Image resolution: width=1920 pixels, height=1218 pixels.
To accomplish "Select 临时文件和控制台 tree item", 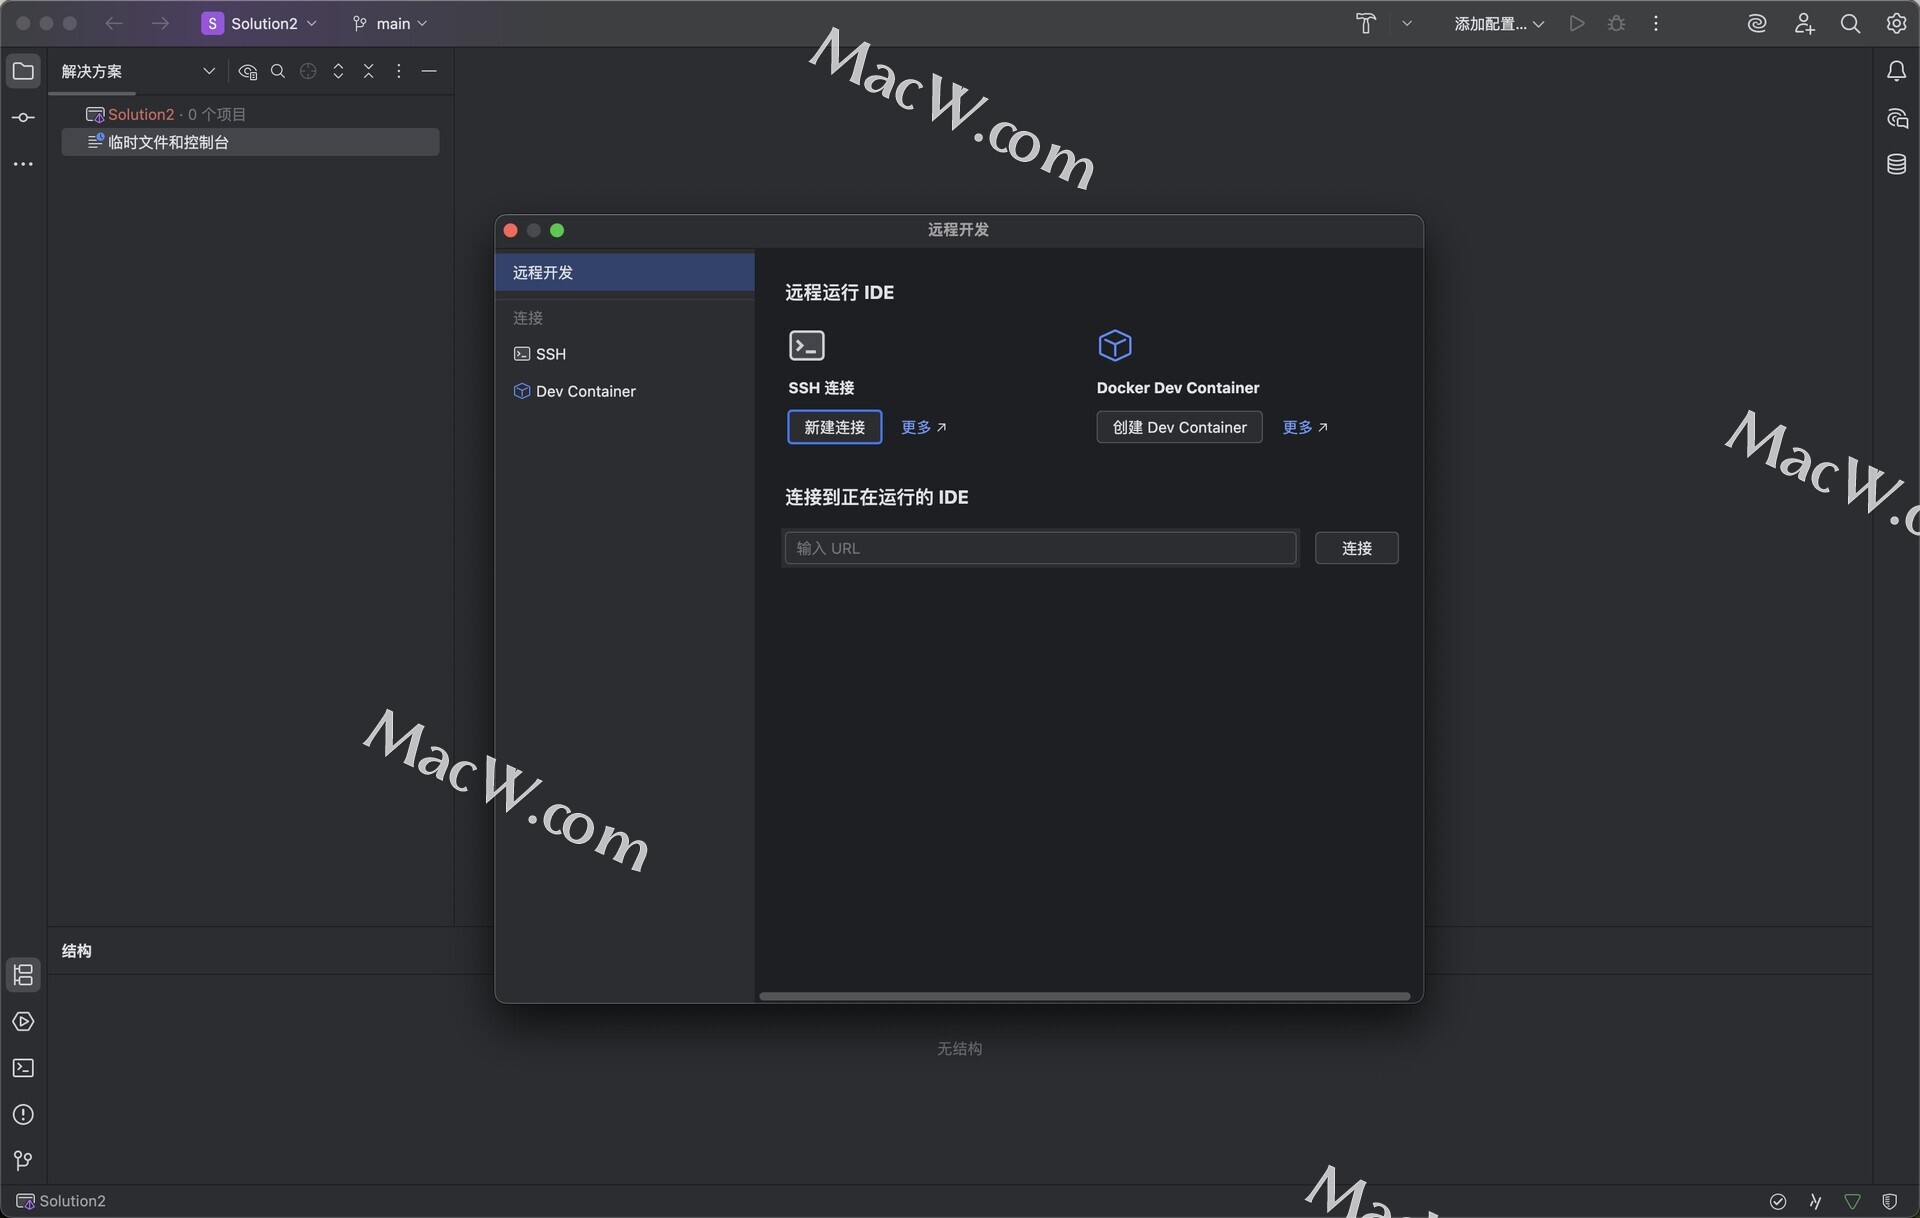I will [x=250, y=142].
